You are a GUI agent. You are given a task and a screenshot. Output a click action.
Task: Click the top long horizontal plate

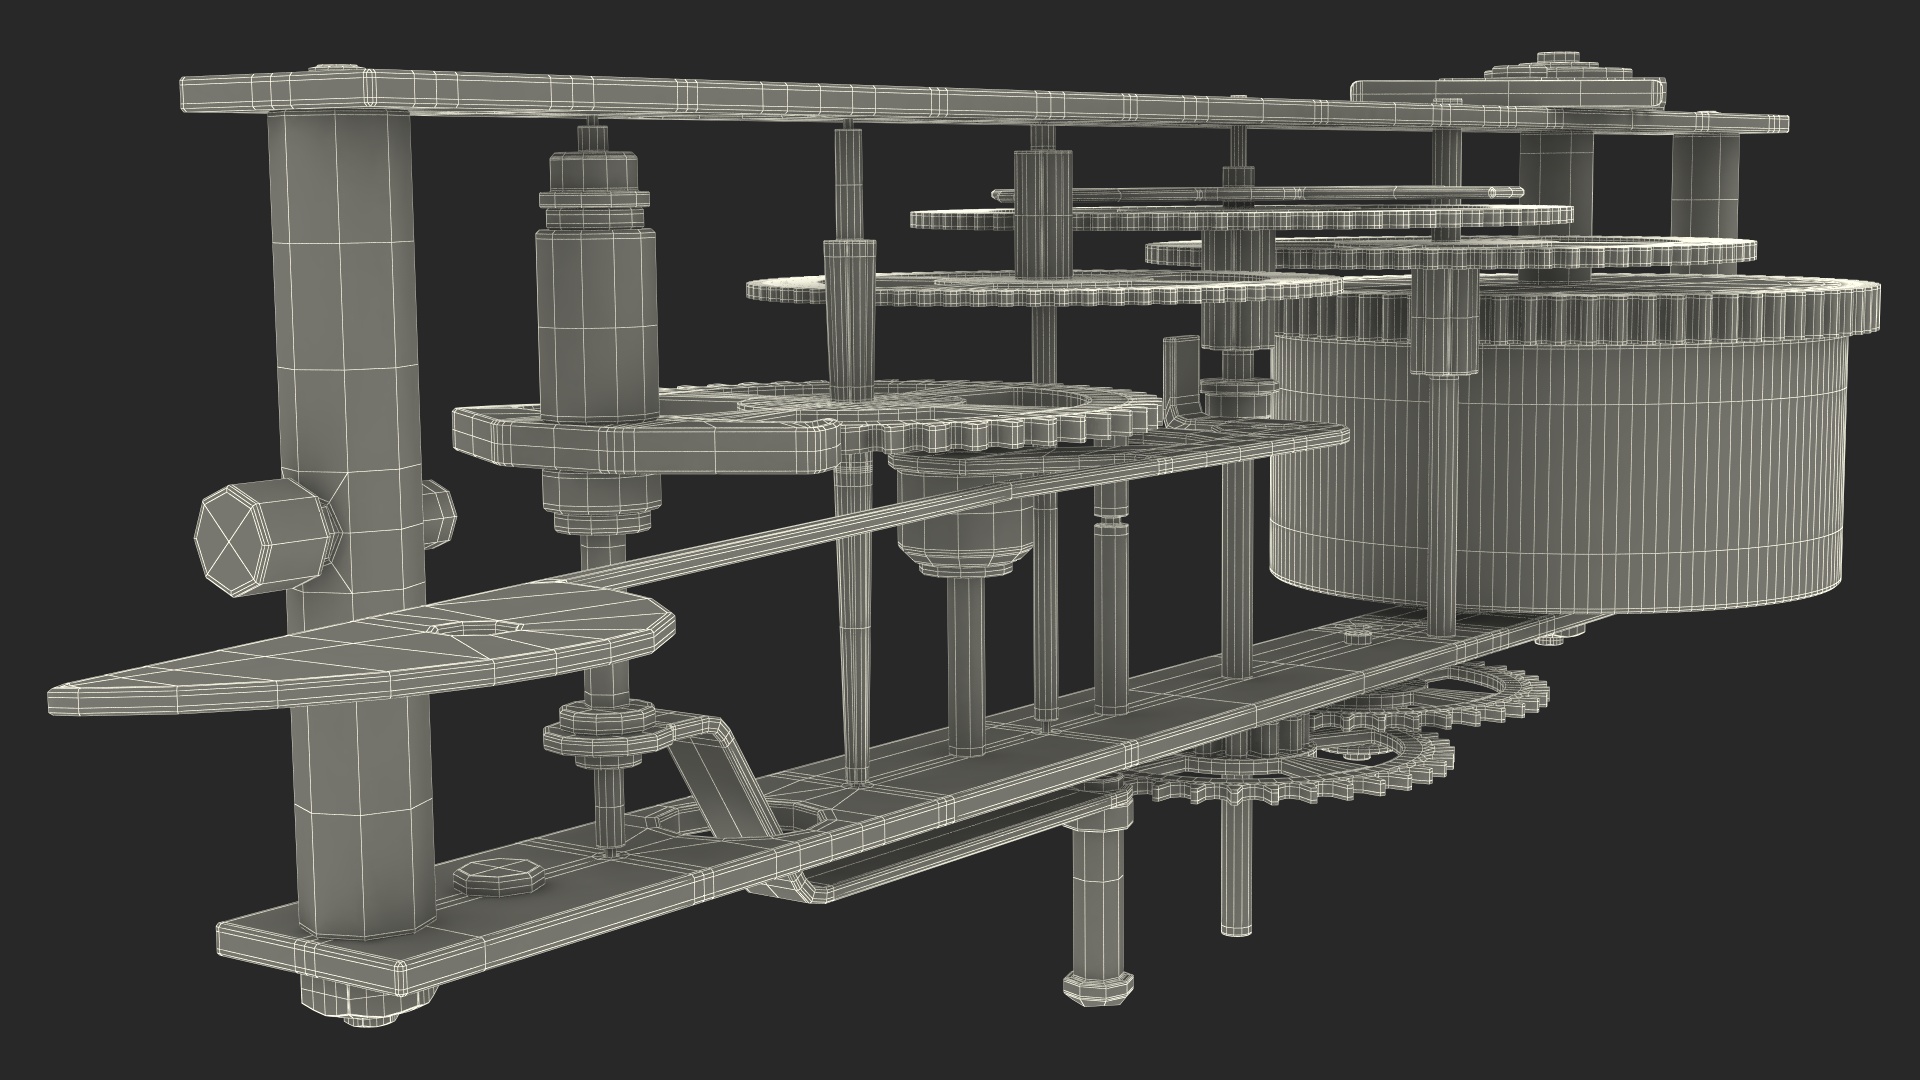tap(800, 100)
